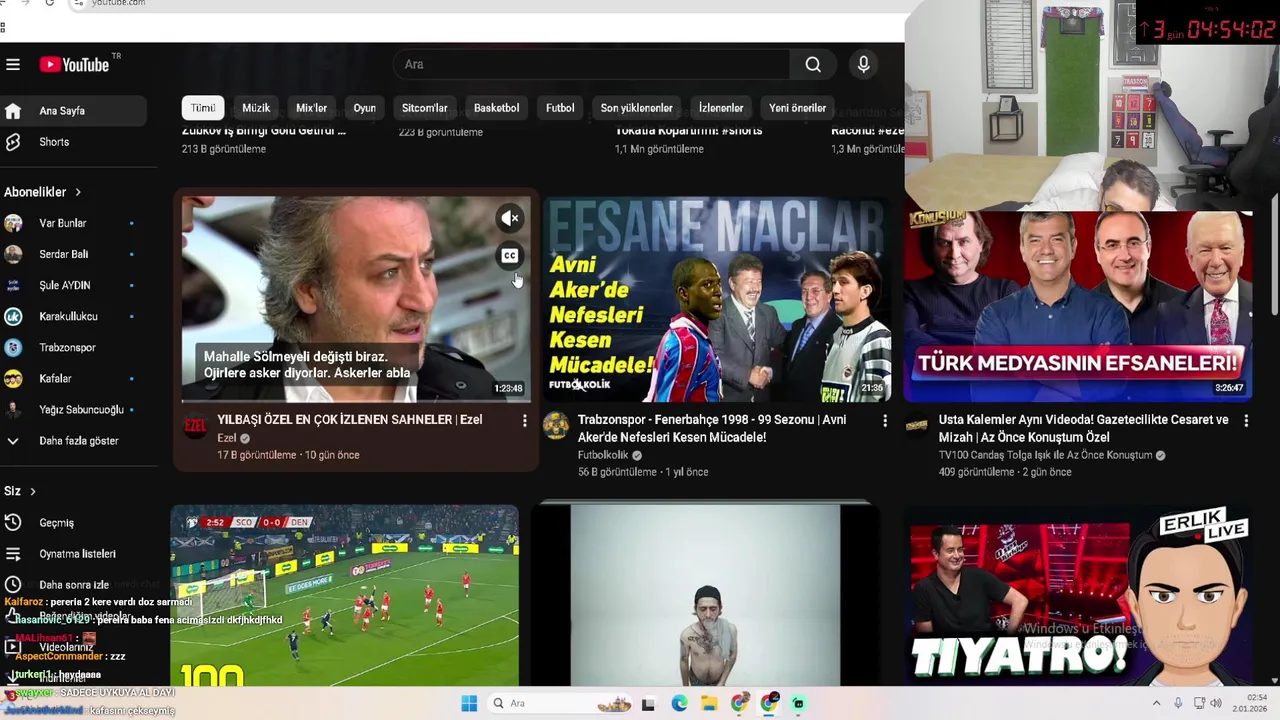Show hidden system tray icons
The image size is (1280, 720).
[1157, 703]
